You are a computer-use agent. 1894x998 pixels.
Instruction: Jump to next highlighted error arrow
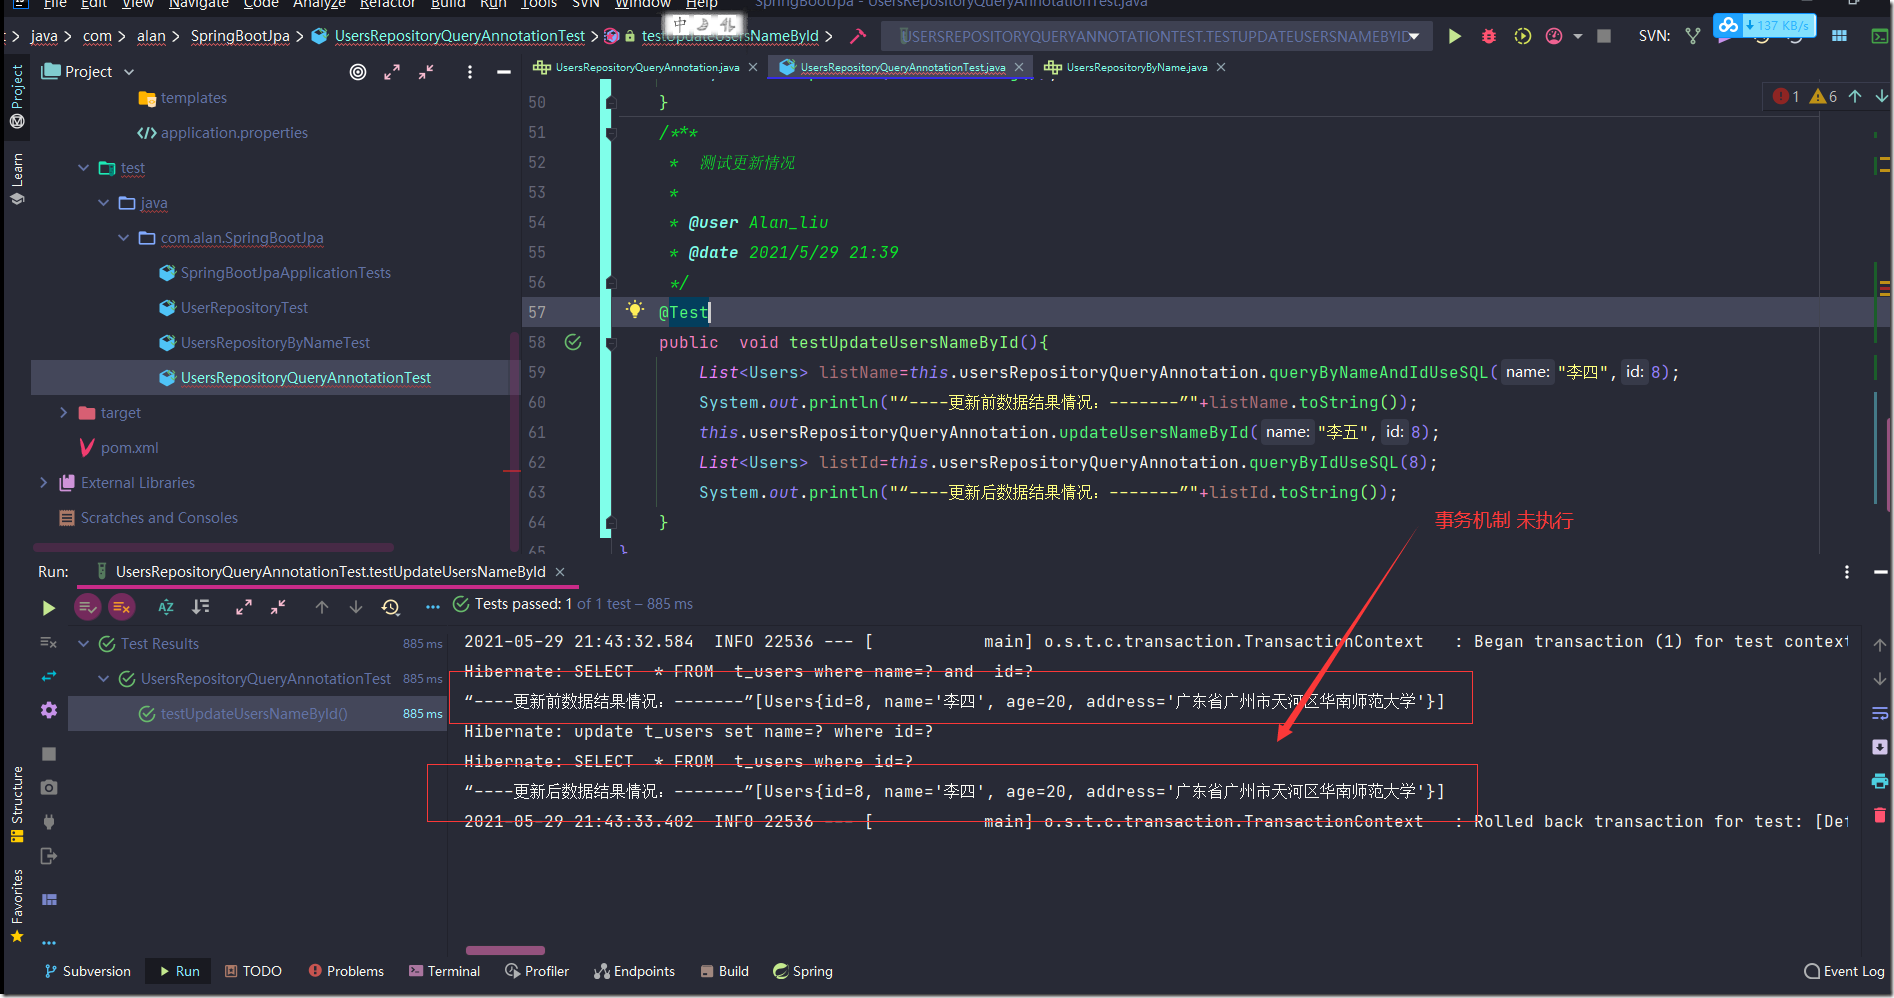tap(1881, 96)
